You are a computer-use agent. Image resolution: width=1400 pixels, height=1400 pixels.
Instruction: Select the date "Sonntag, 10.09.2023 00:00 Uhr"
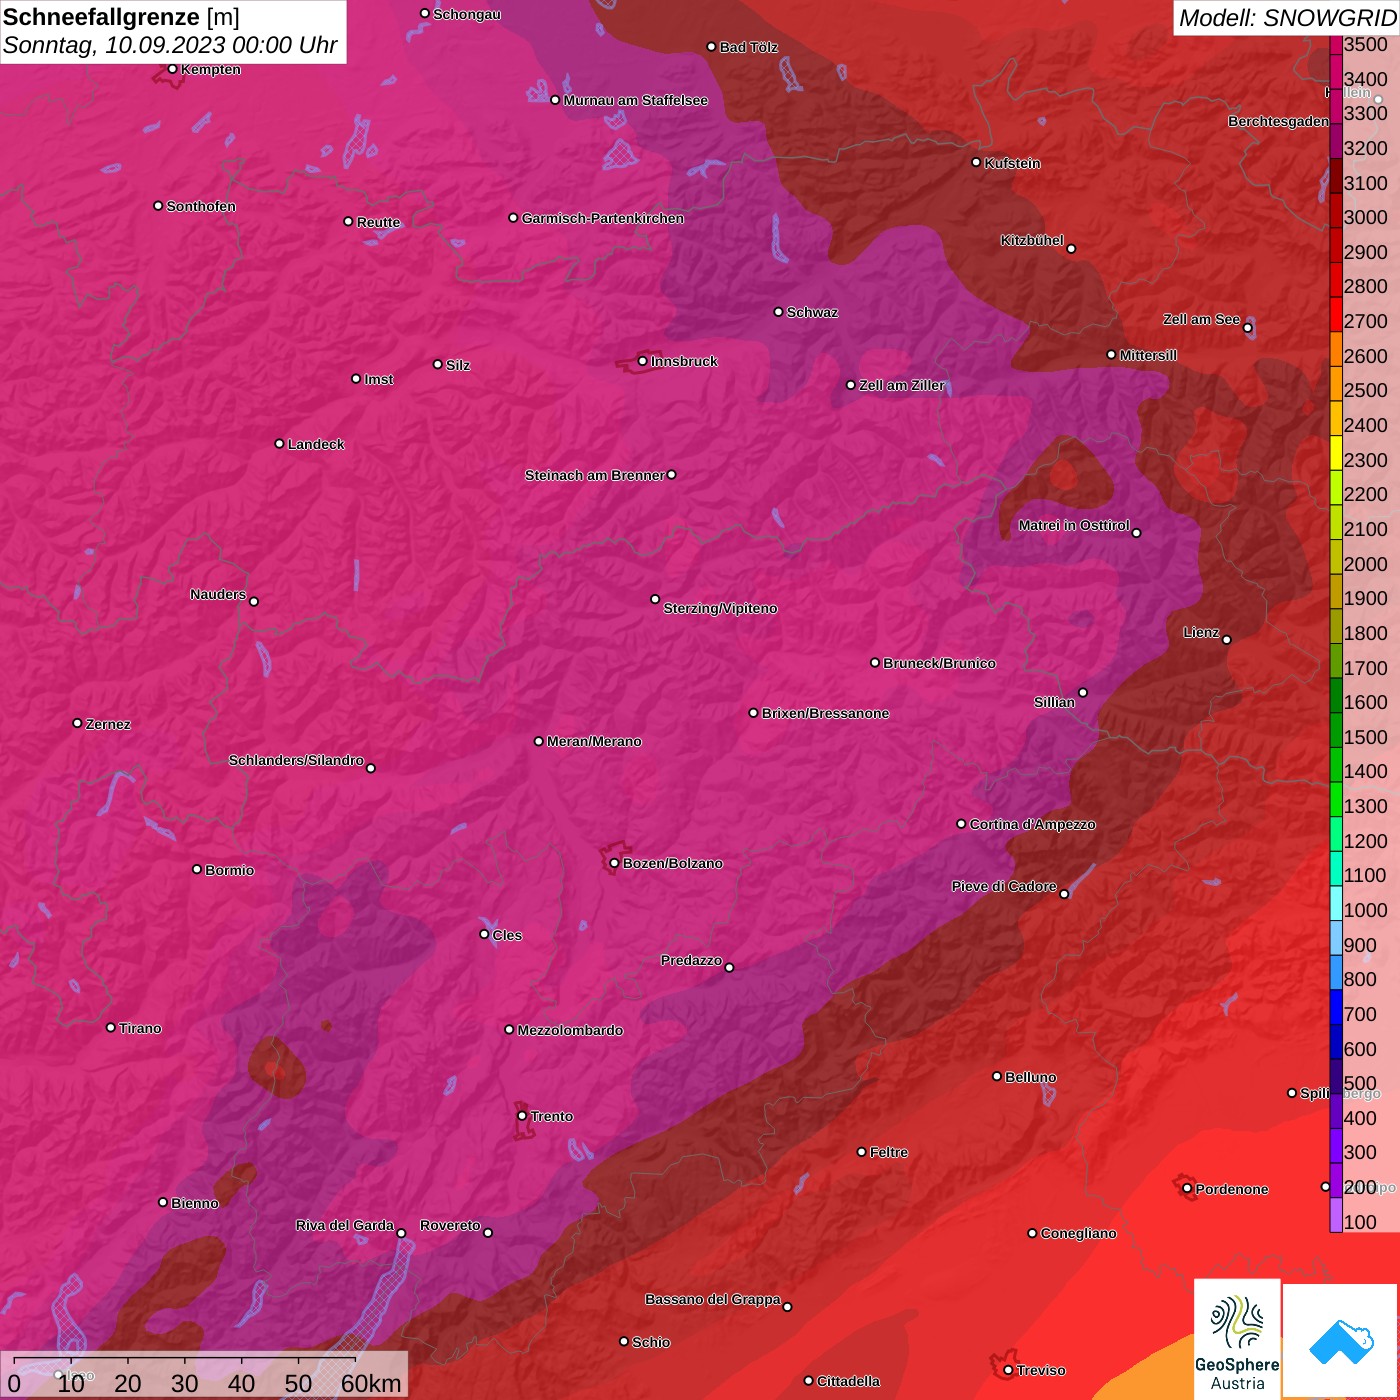click(x=170, y=45)
